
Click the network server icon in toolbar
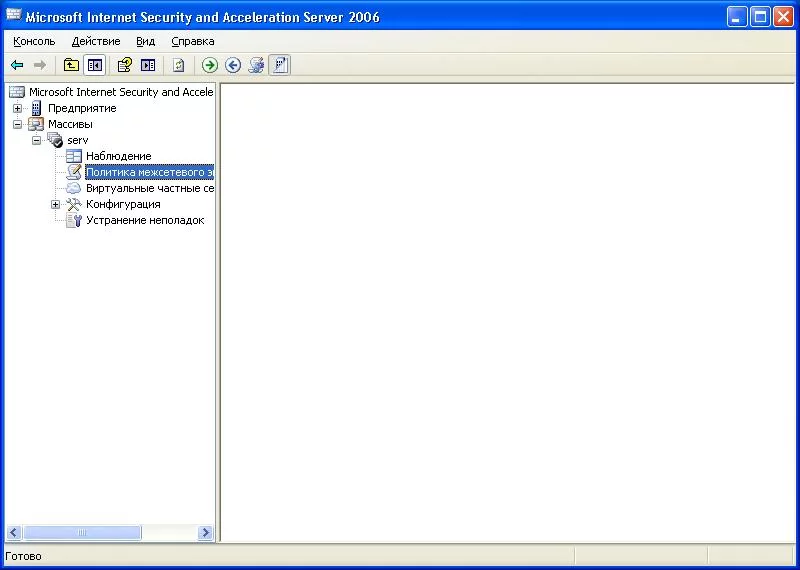[256, 65]
